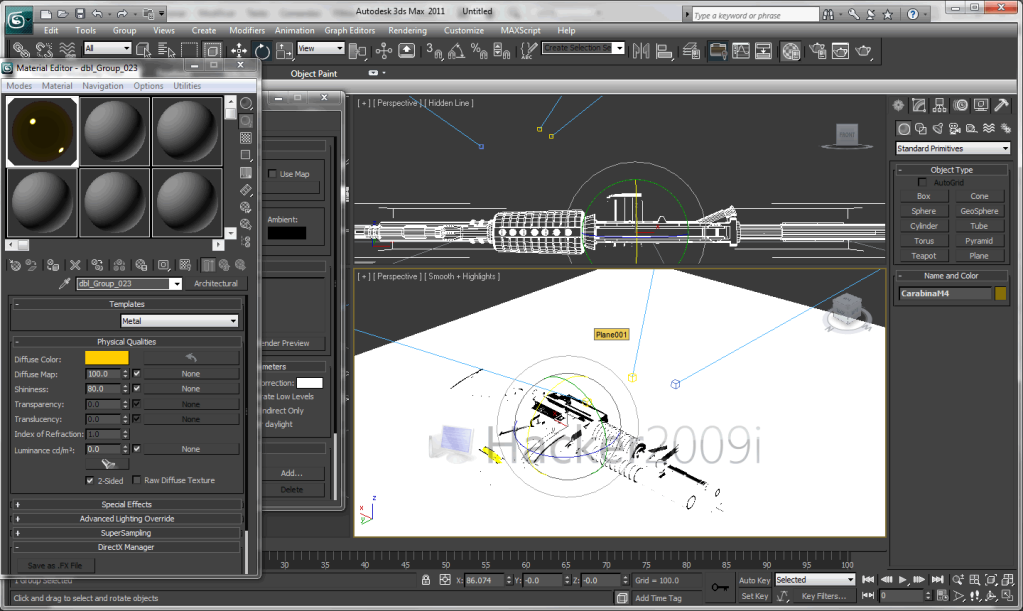Jump to the end frame
This screenshot has height=611, width=1023.
938,580
